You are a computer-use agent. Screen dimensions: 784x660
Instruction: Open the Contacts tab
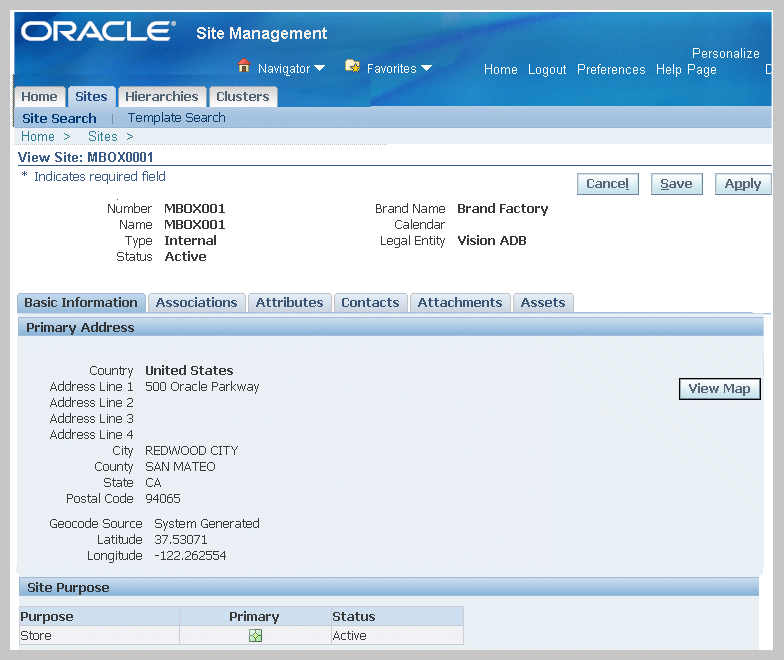click(x=370, y=302)
